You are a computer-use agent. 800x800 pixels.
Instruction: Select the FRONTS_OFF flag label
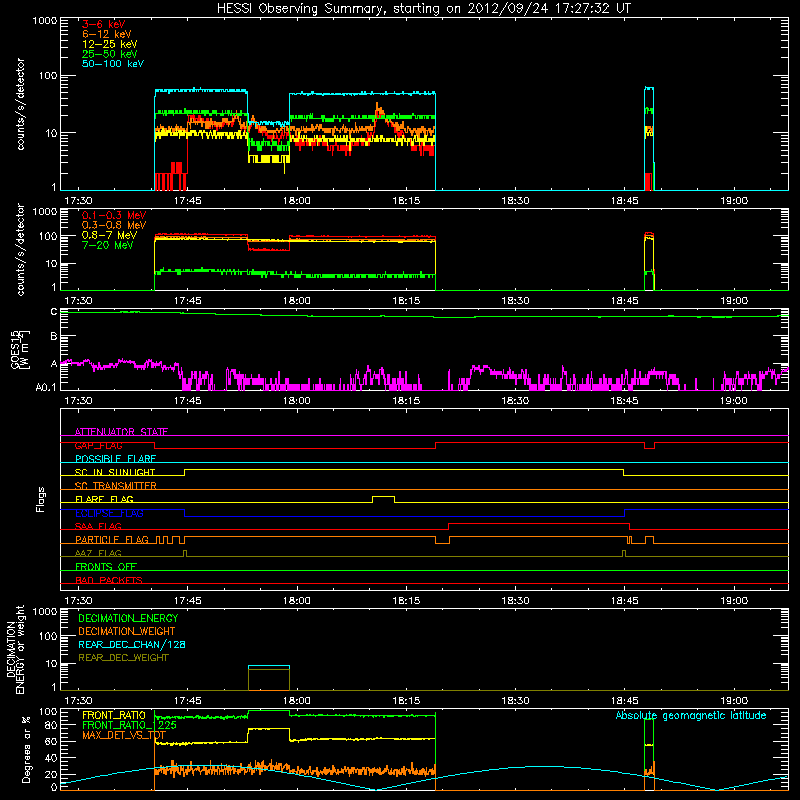coord(106,567)
